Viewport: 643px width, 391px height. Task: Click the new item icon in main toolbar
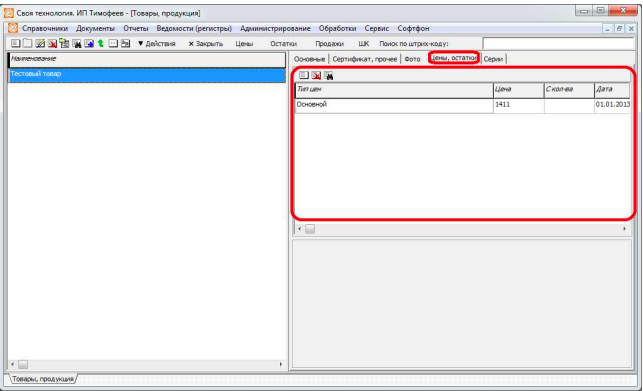(15, 43)
